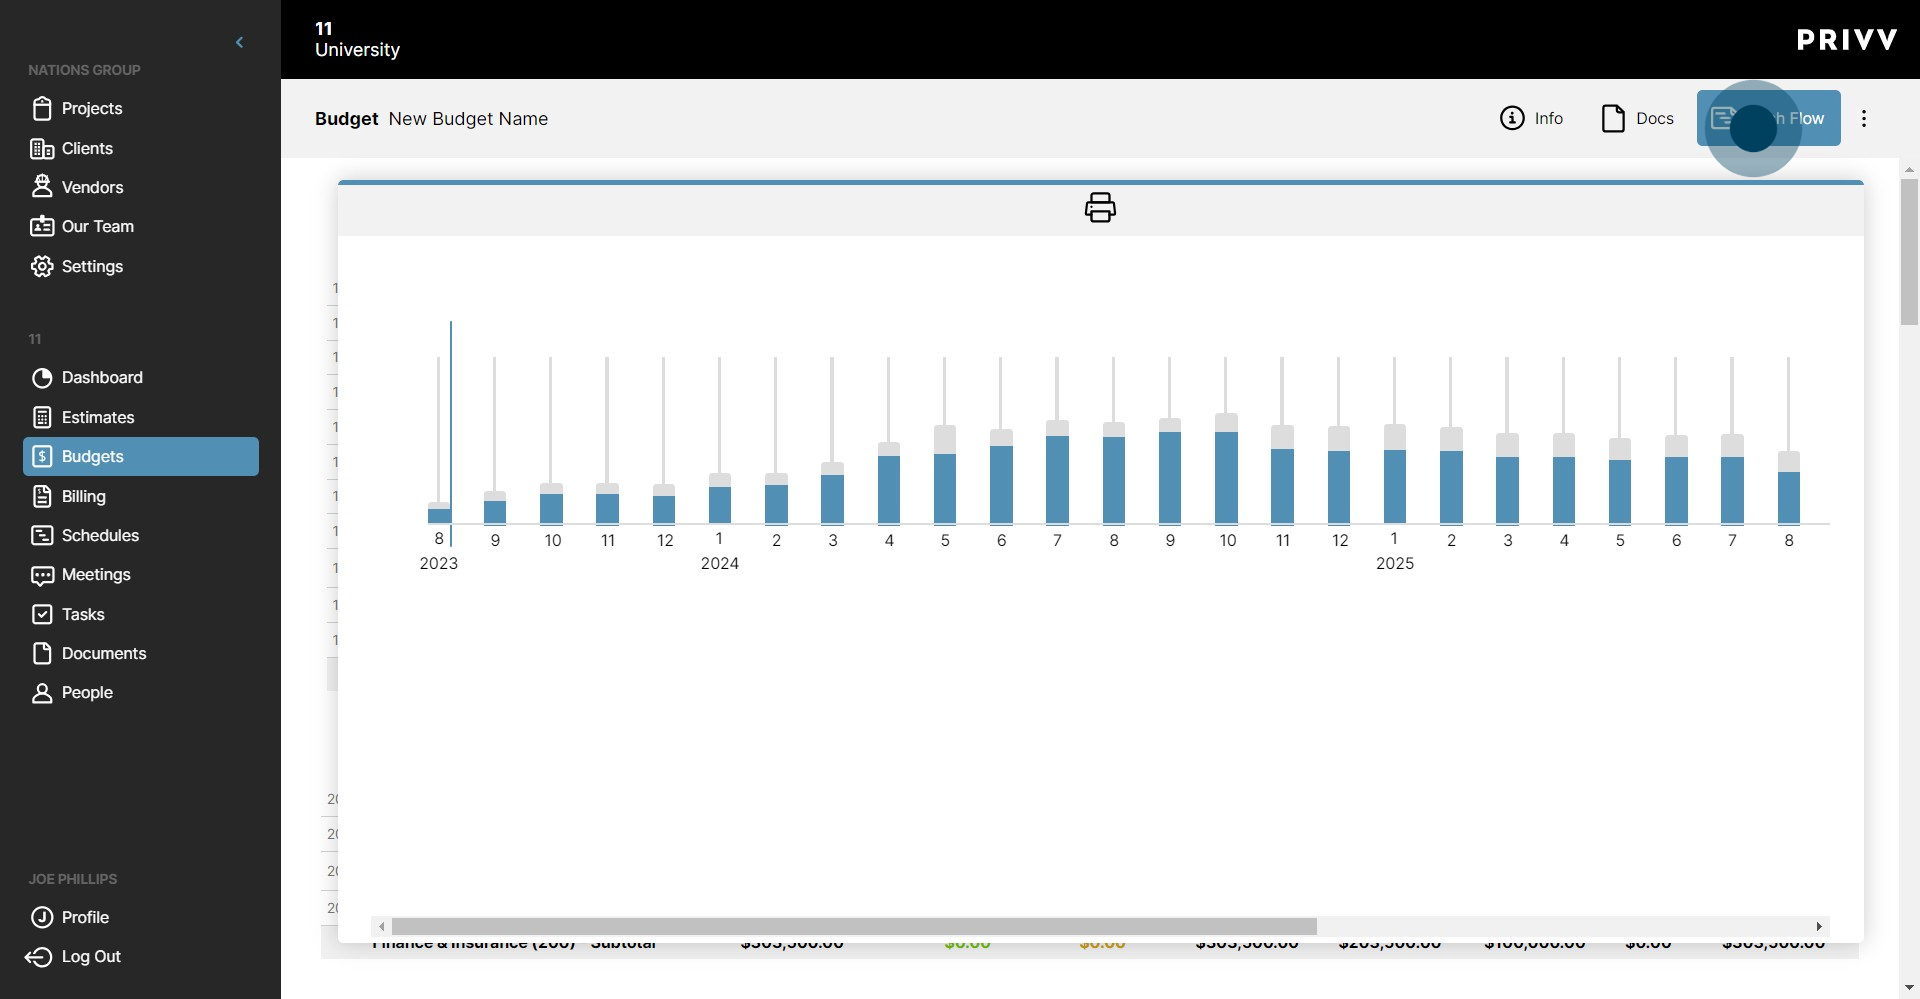Screen dimensions: 1920x999
Task: Click the Vendors person icon
Action: (x=42, y=186)
